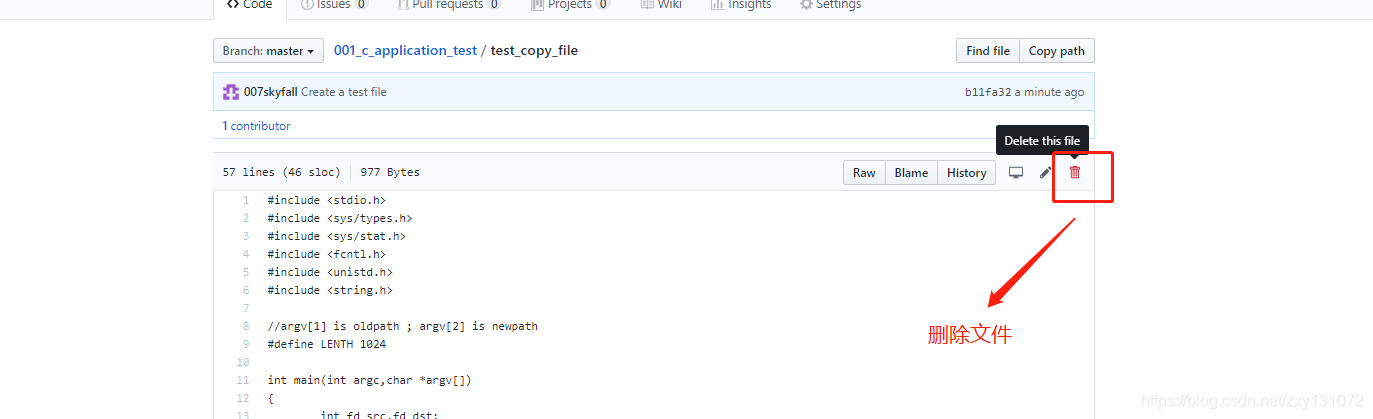Click the int main(int argc,char *argv[]) line
1373x419 pixels.
pos(369,380)
